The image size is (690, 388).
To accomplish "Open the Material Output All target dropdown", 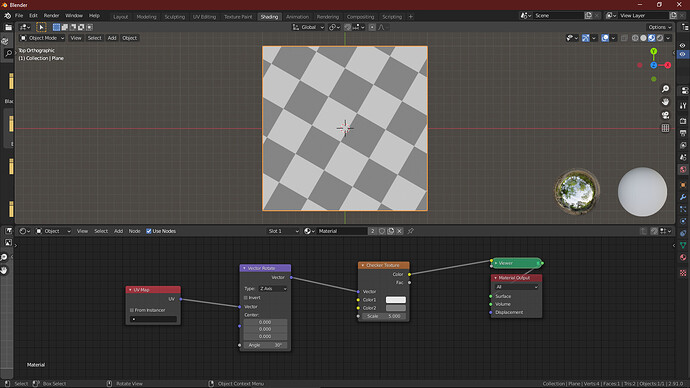I will click(516, 287).
